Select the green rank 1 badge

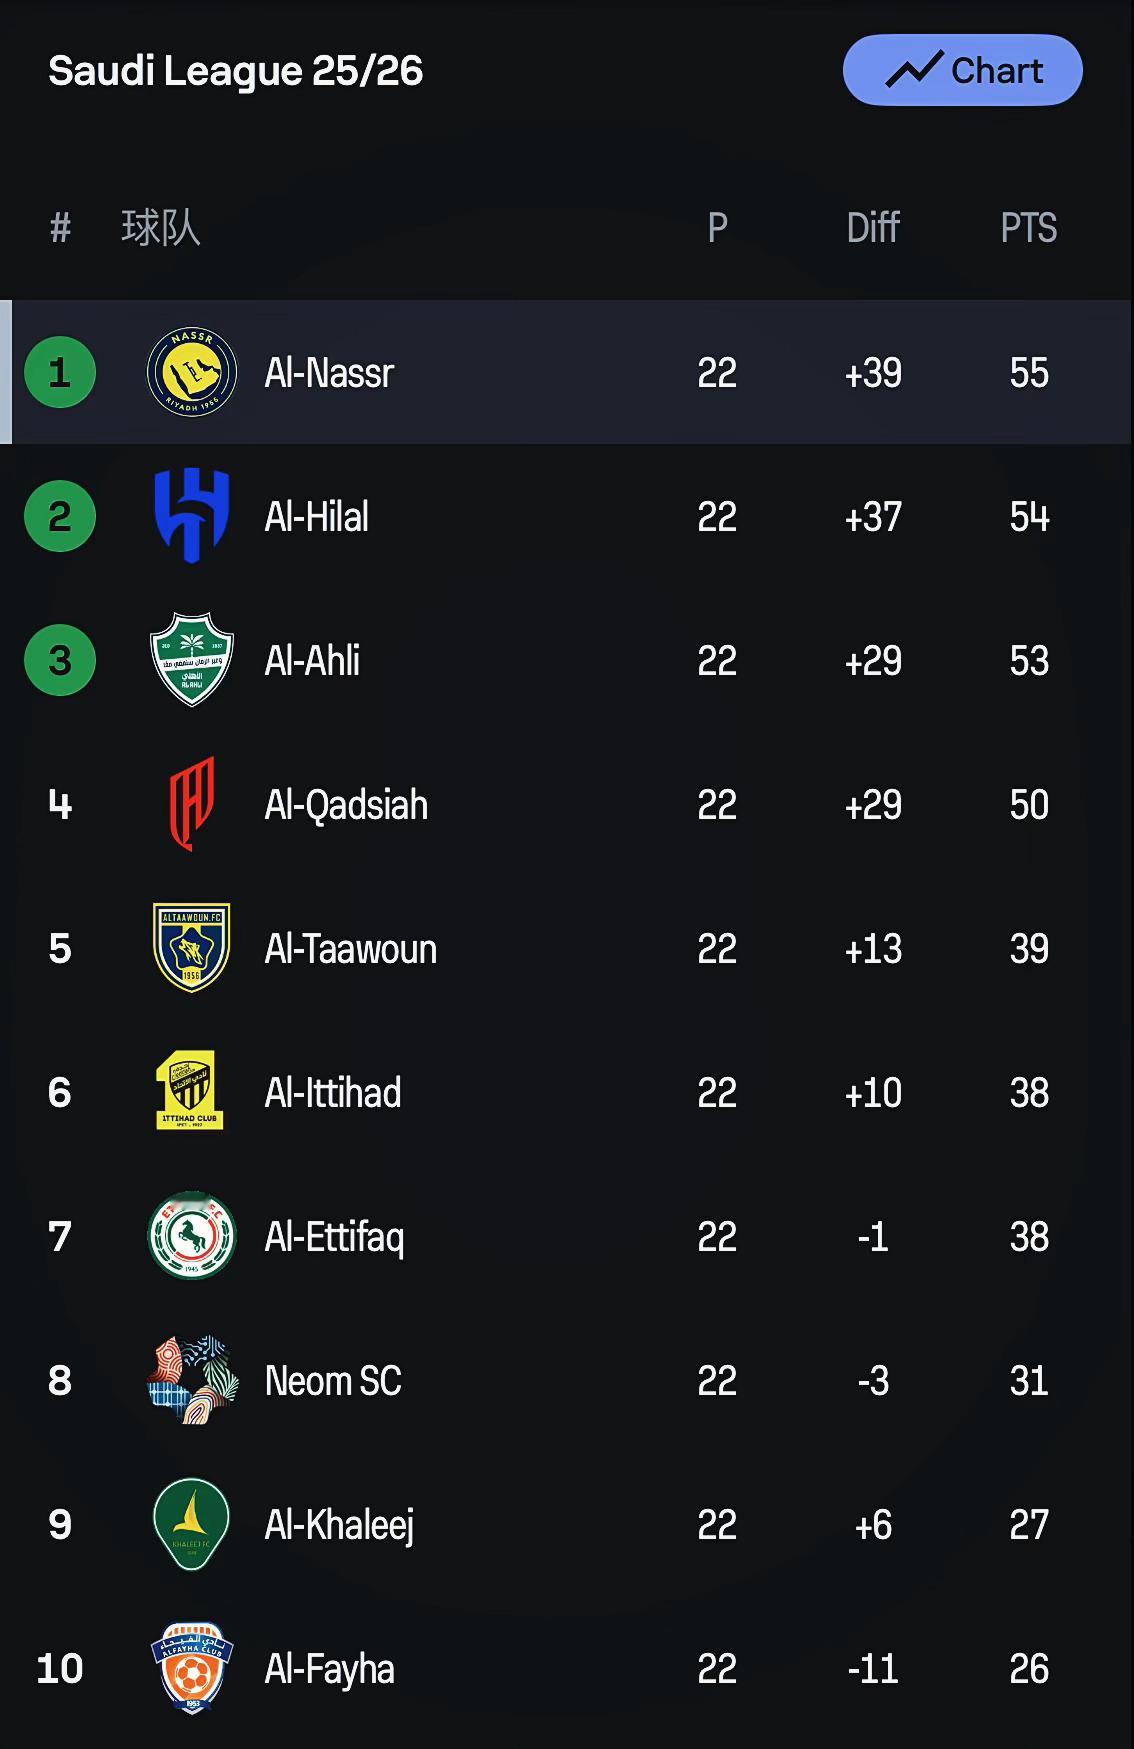[60, 372]
